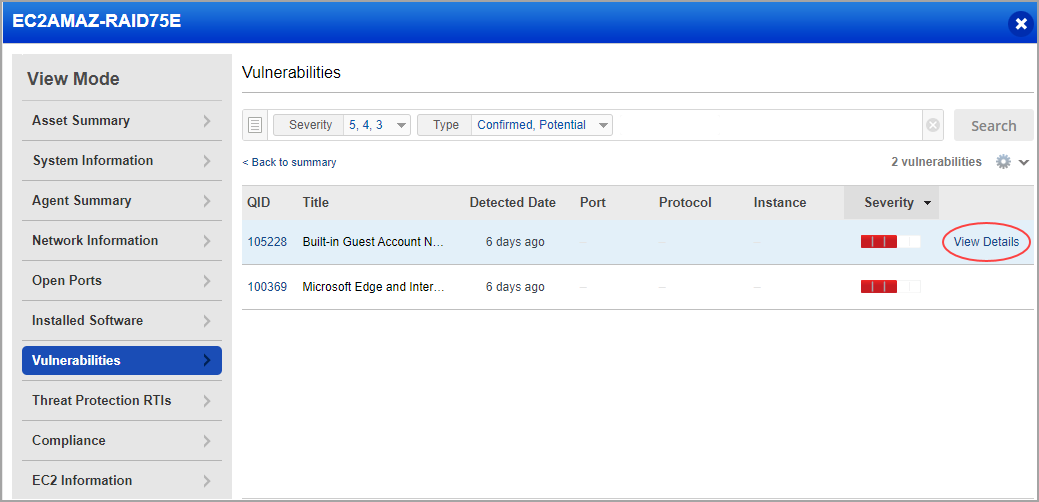The image size is (1039, 502).
Task: Open the search filter list icon
Action: 255,125
